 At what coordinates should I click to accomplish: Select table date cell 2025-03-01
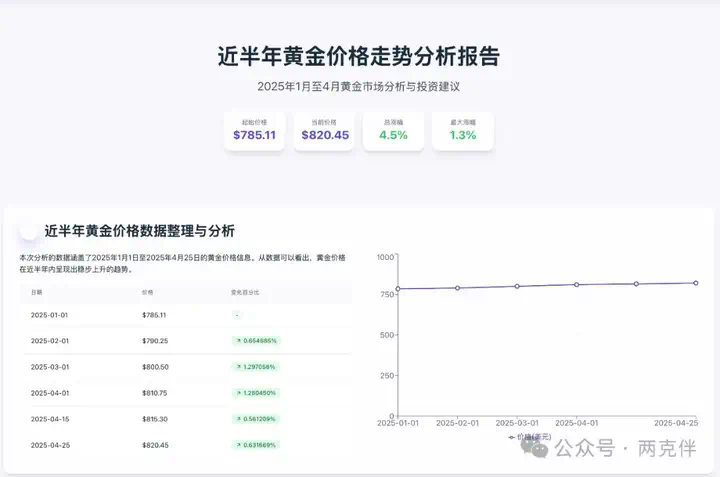click(x=50, y=367)
